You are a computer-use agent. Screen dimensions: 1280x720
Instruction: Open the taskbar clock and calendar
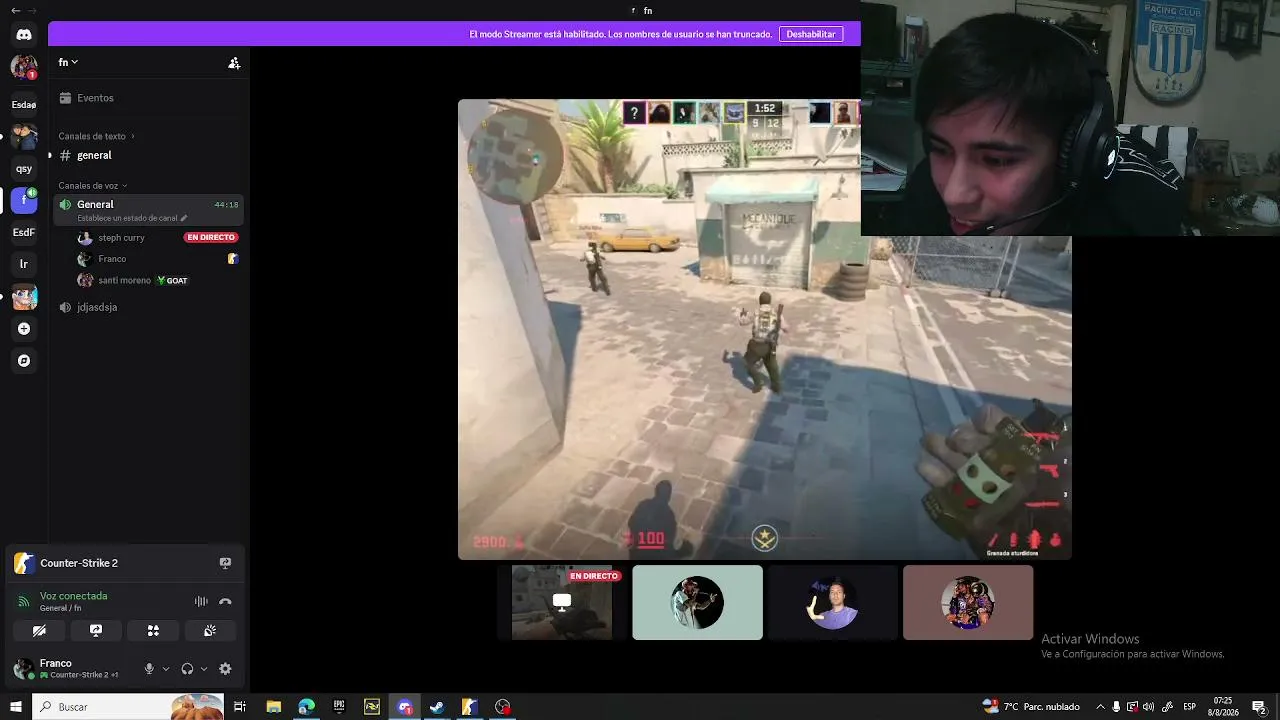pyautogui.click(x=1222, y=707)
